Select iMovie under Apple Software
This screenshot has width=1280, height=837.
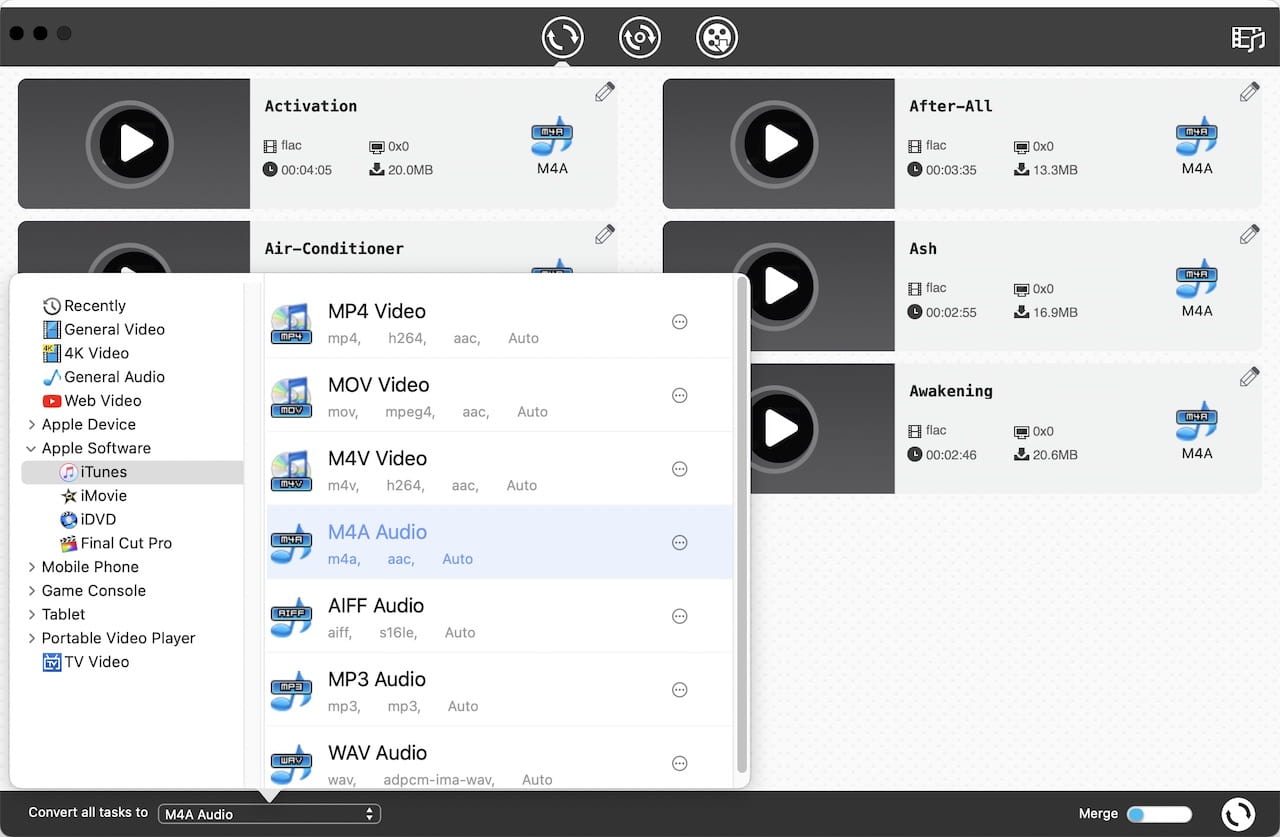(x=103, y=496)
